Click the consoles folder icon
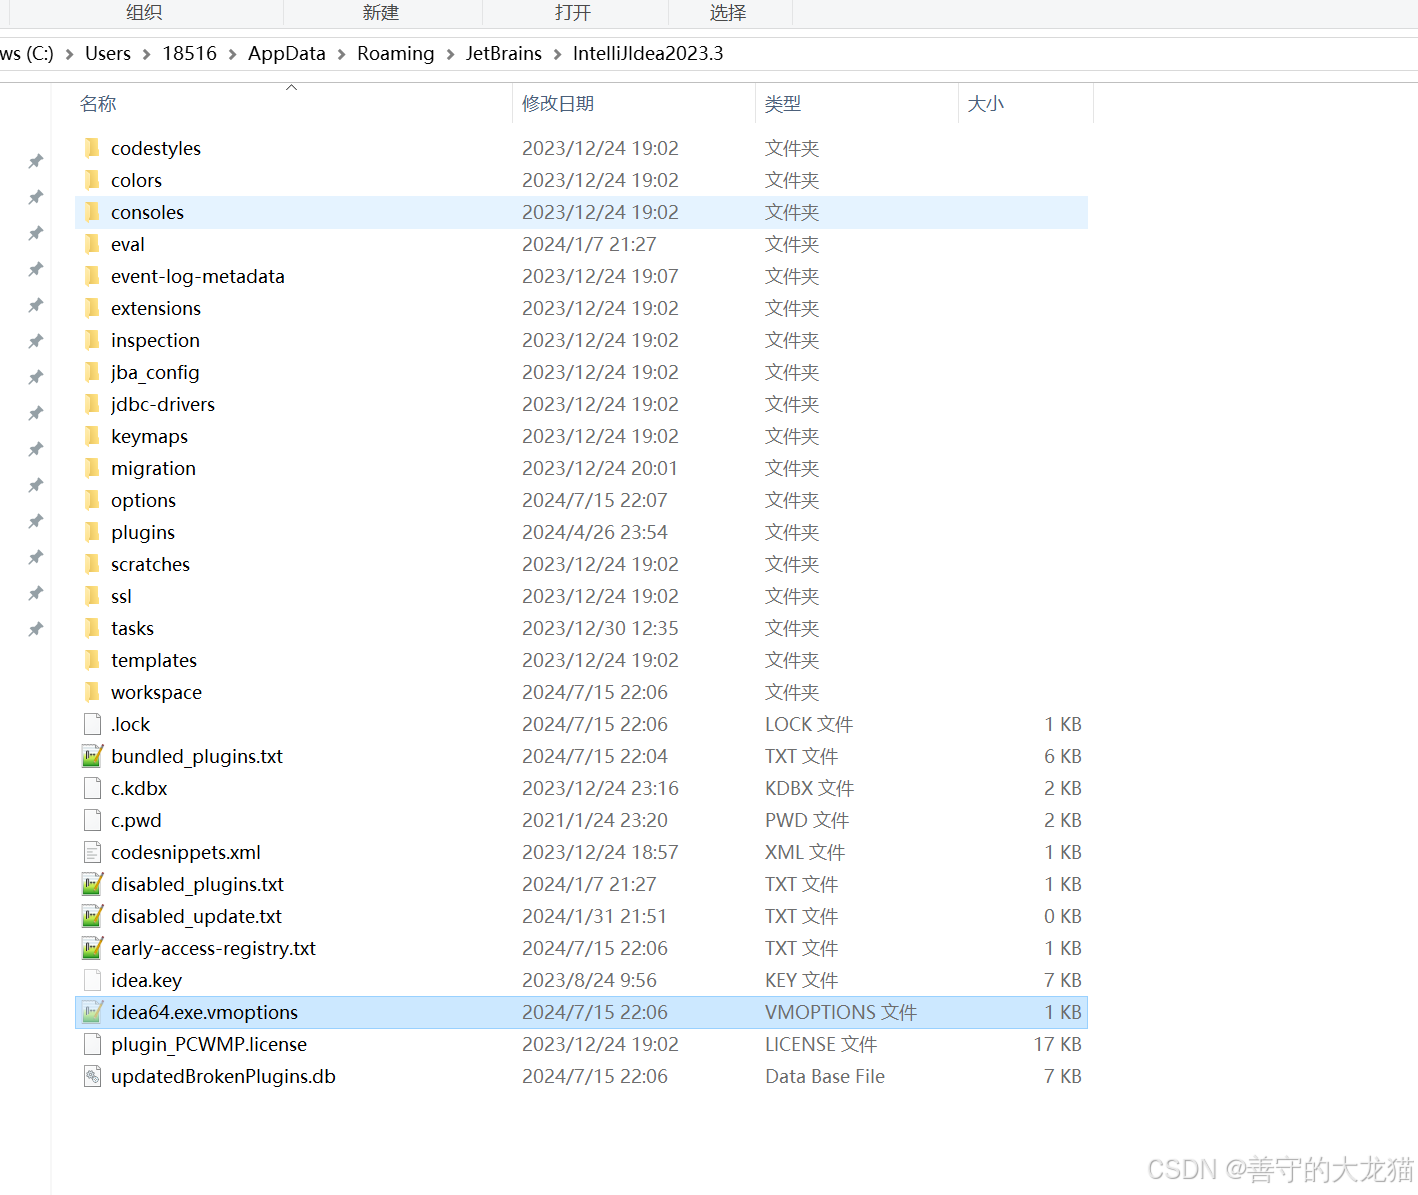 92,212
